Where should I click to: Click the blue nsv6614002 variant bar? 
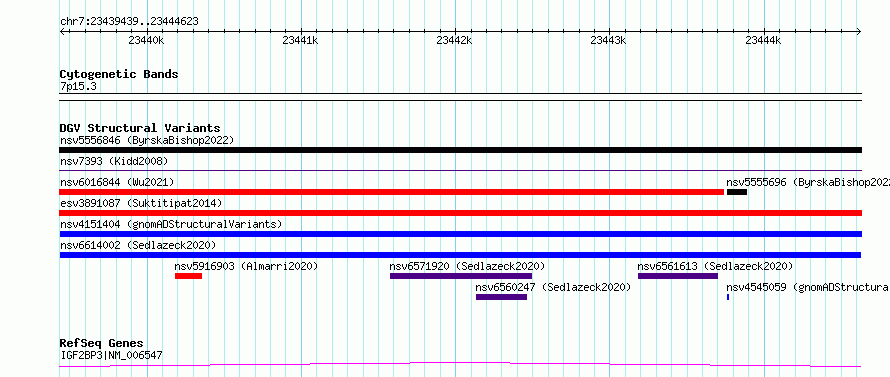(460, 255)
